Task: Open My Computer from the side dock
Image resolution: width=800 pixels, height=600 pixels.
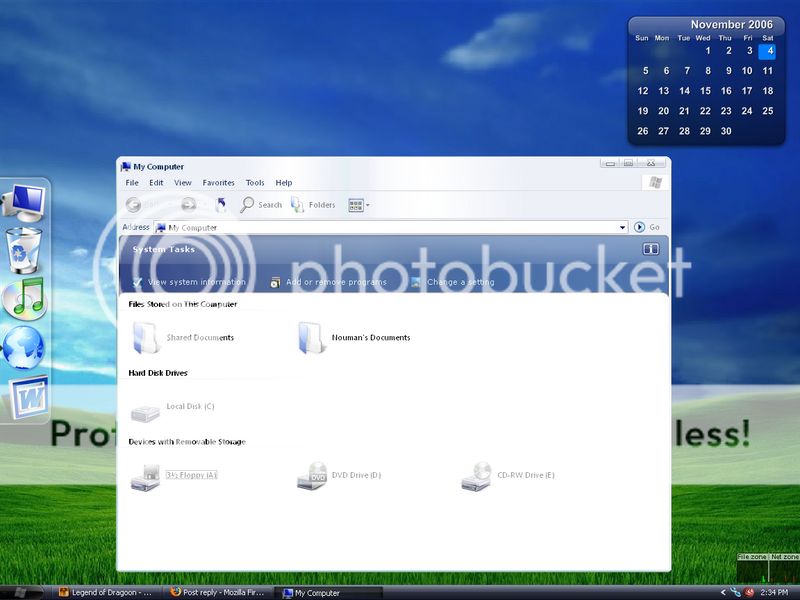Action: (x=24, y=204)
